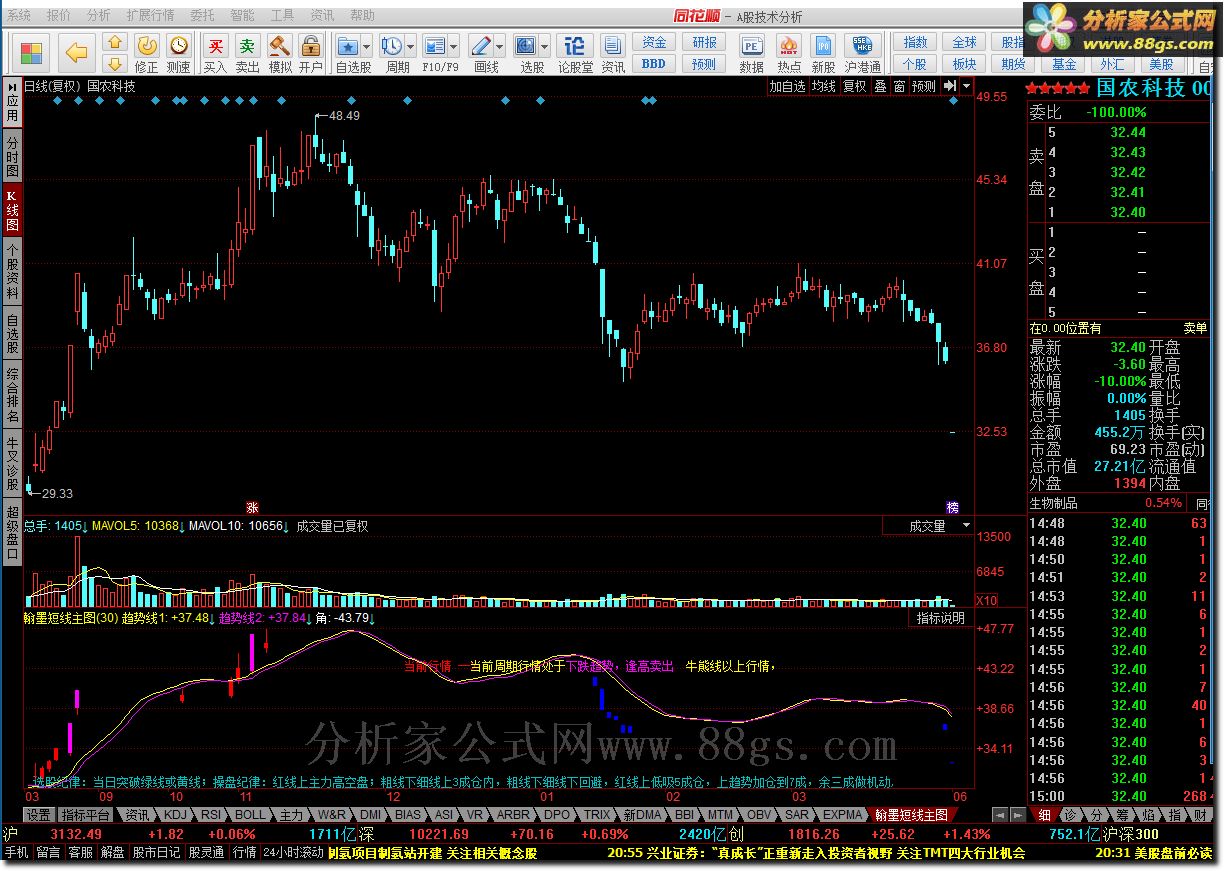Click the 资金 button
1225x871 pixels.
click(654, 43)
